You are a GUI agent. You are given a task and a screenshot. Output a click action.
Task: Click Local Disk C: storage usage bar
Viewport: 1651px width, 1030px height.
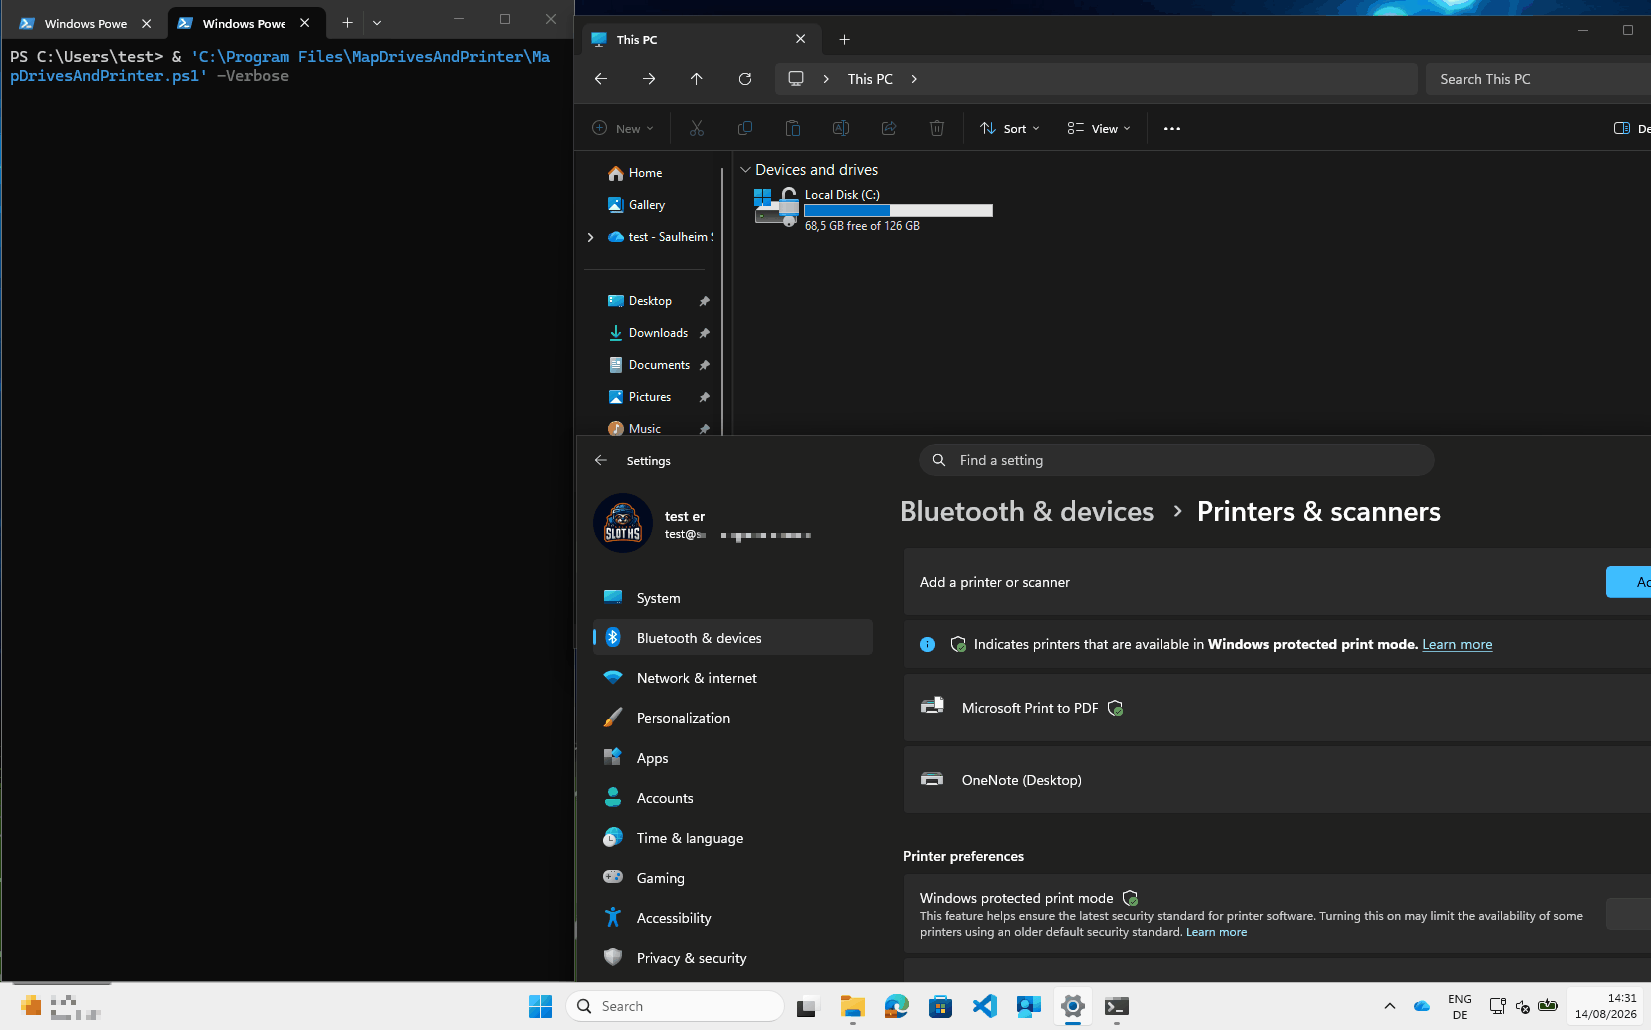coord(898,210)
